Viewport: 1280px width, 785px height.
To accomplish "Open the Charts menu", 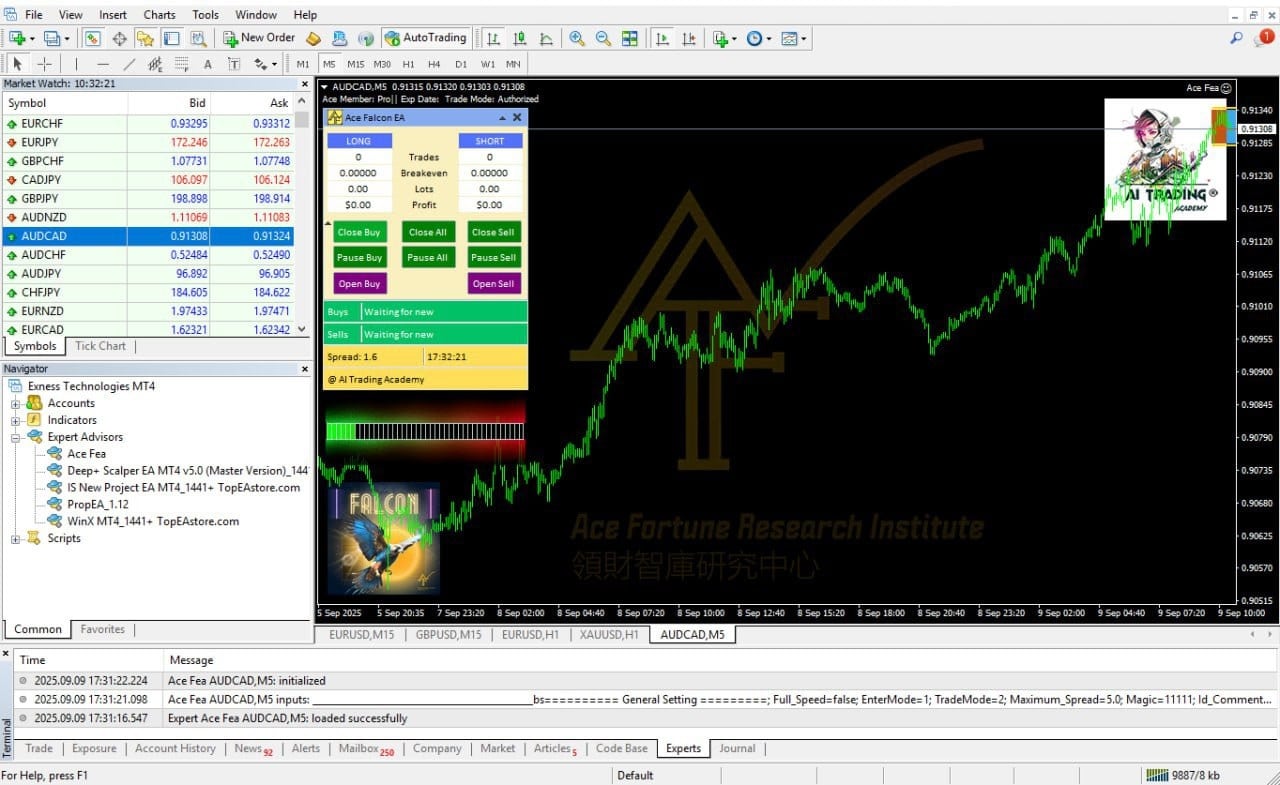I will pyautogui.click(x=159, y=15).
